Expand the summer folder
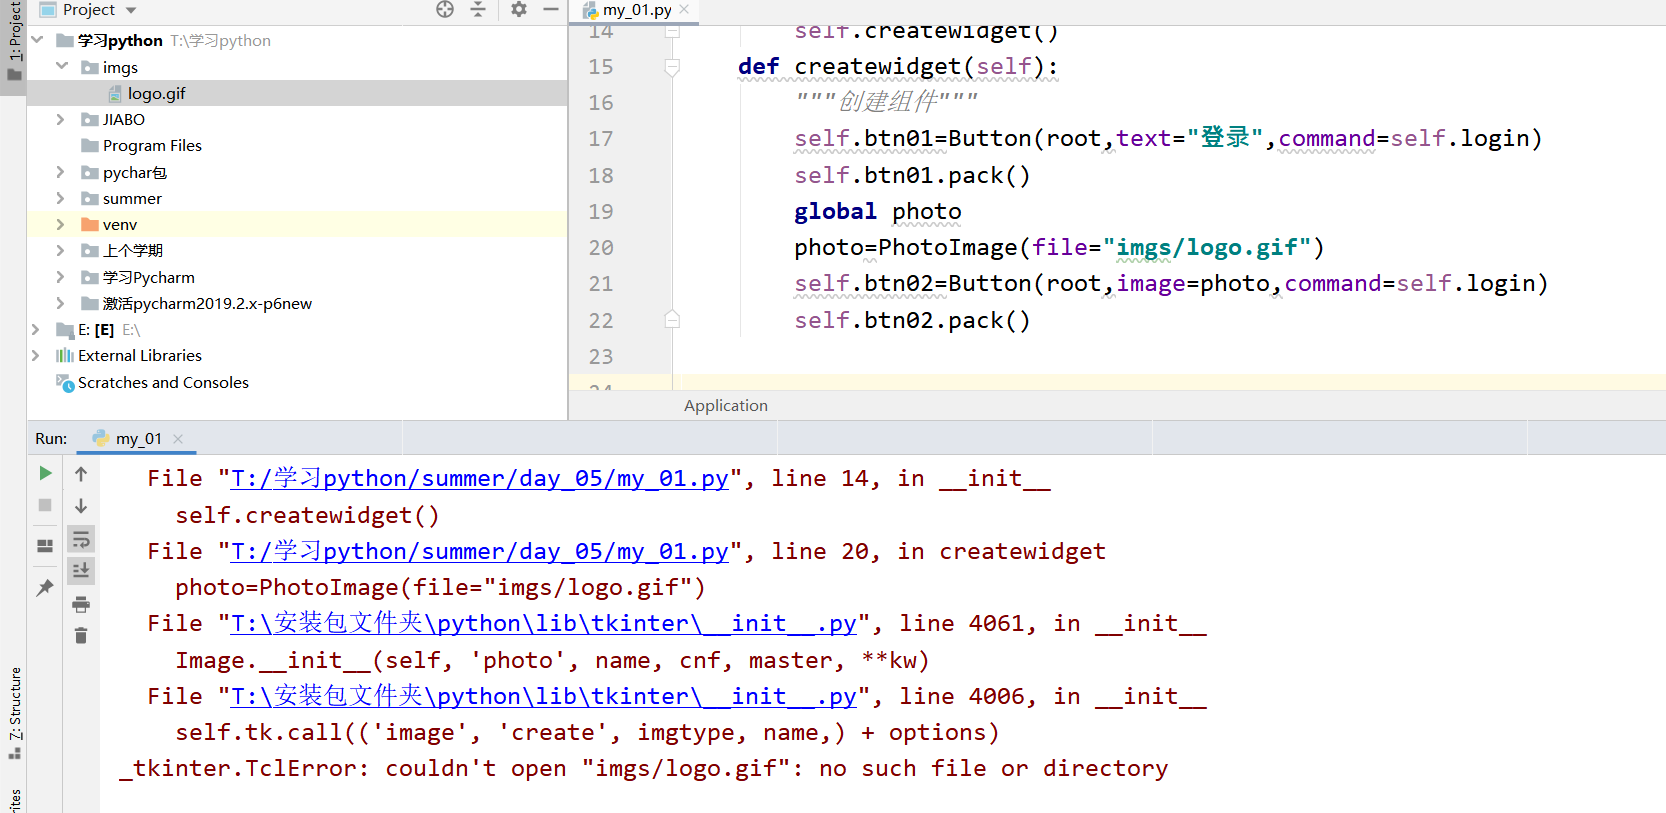1666x813 pixels. 61,198
